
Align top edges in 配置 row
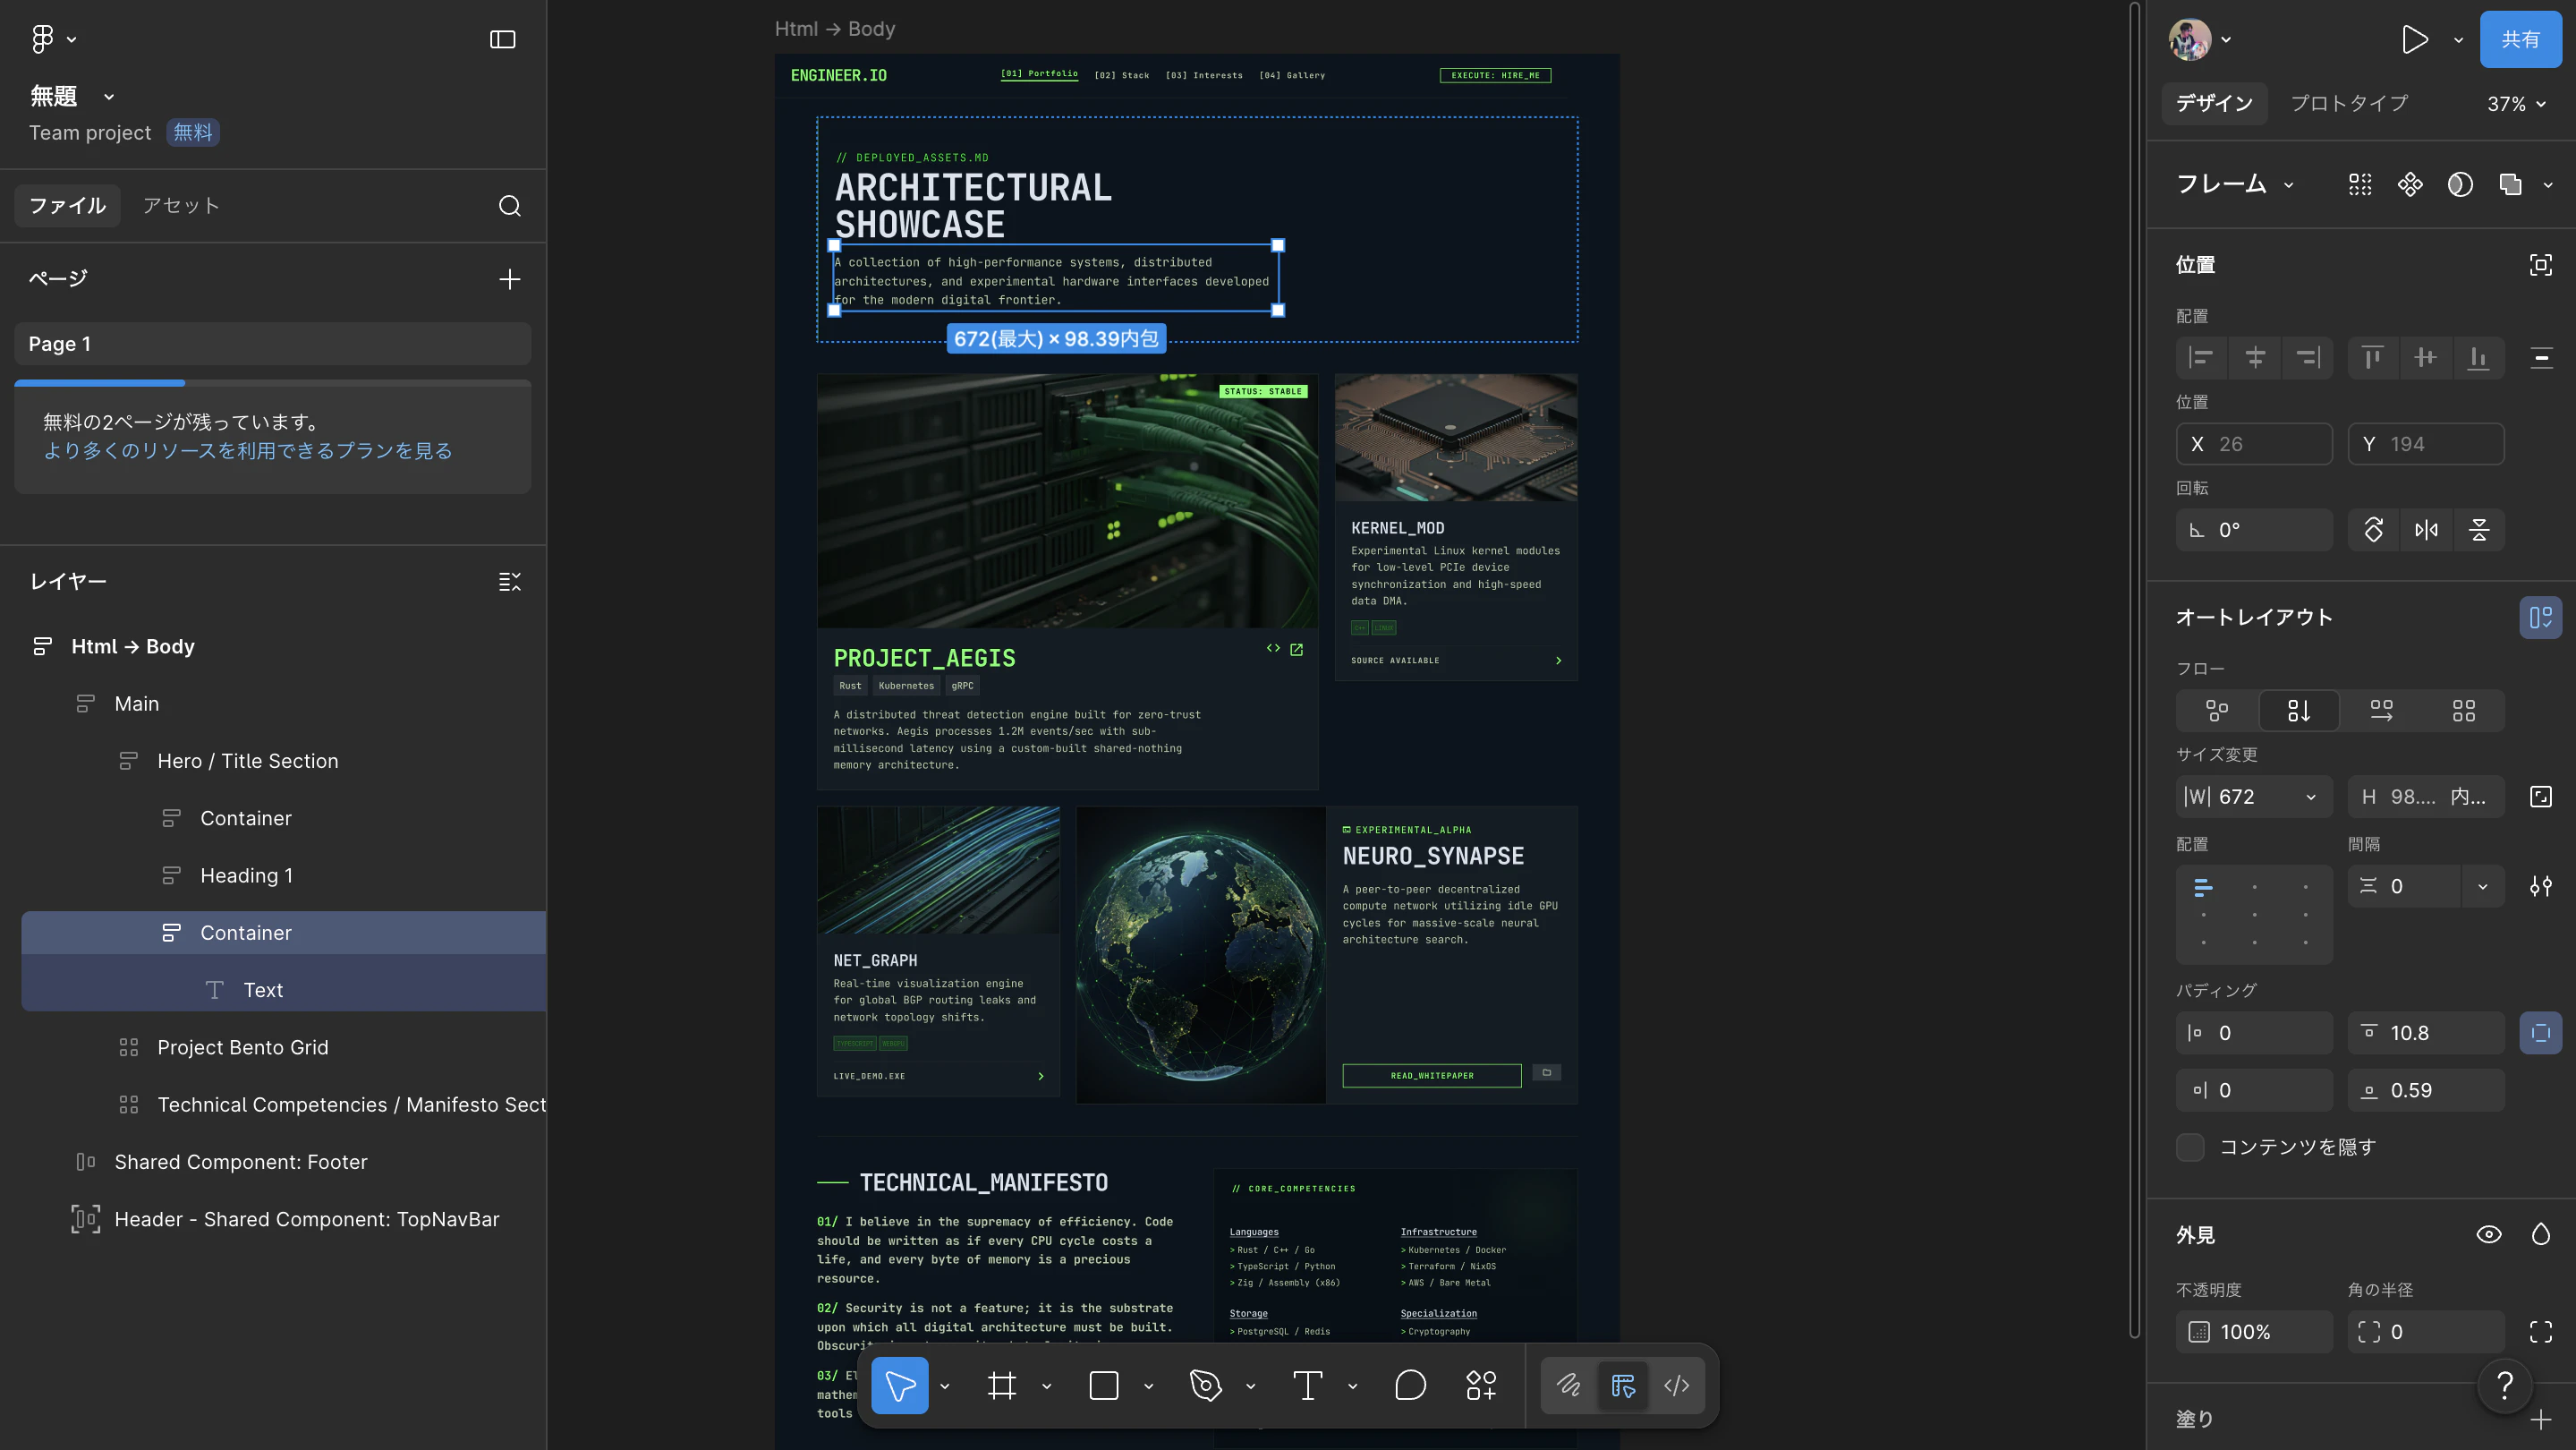pos(2373,357)
